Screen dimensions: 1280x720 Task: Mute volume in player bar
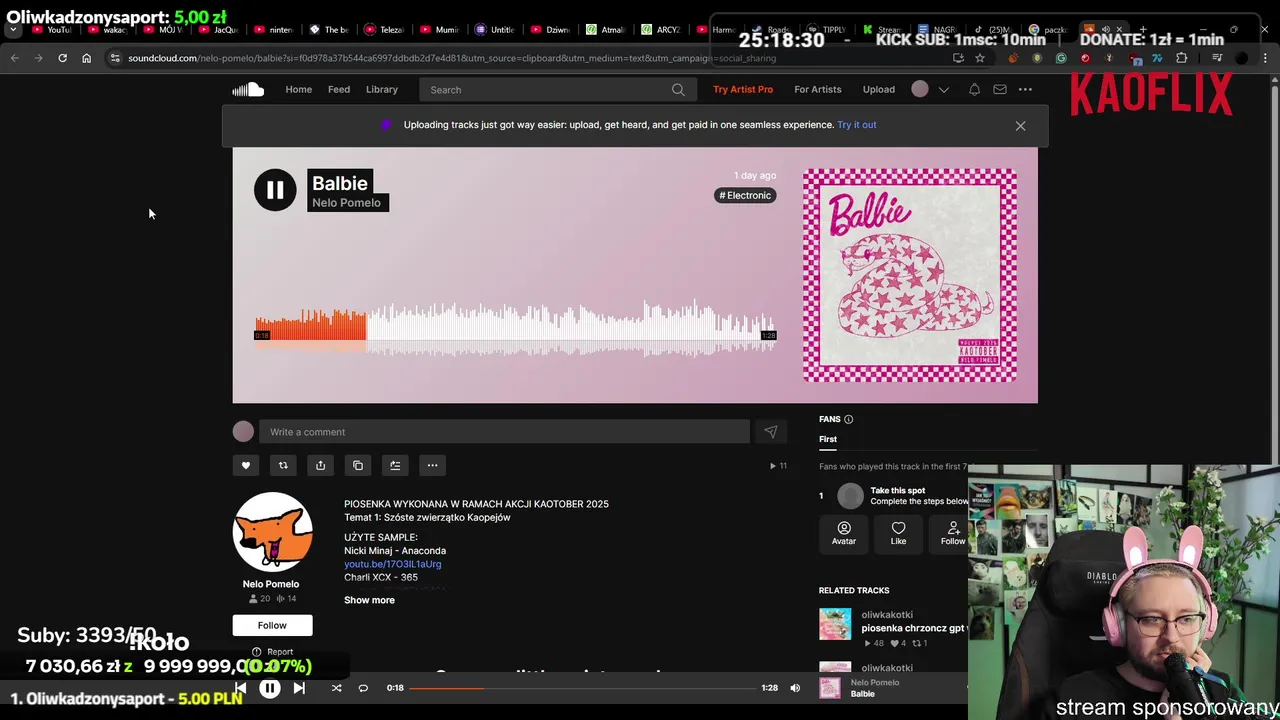click(795, 688)
